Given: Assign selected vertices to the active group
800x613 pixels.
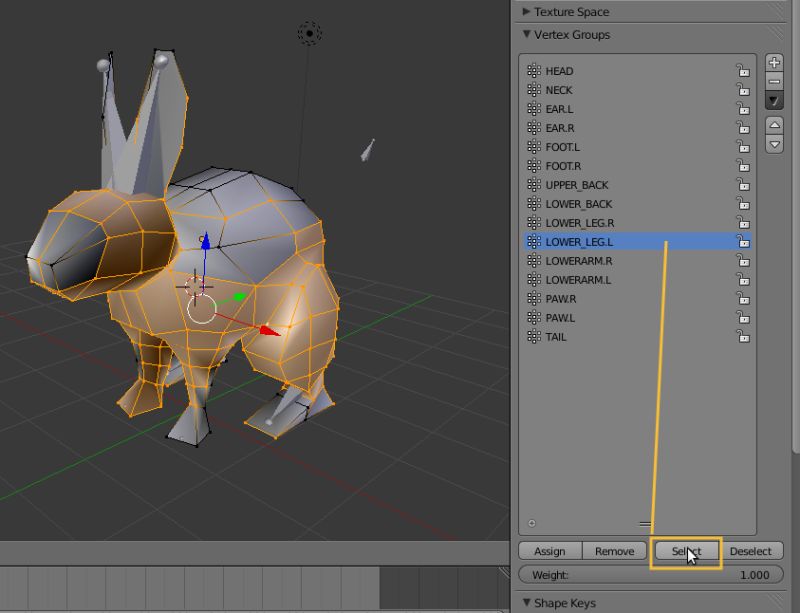Looking at the screenshot, I should pos(549,550).
